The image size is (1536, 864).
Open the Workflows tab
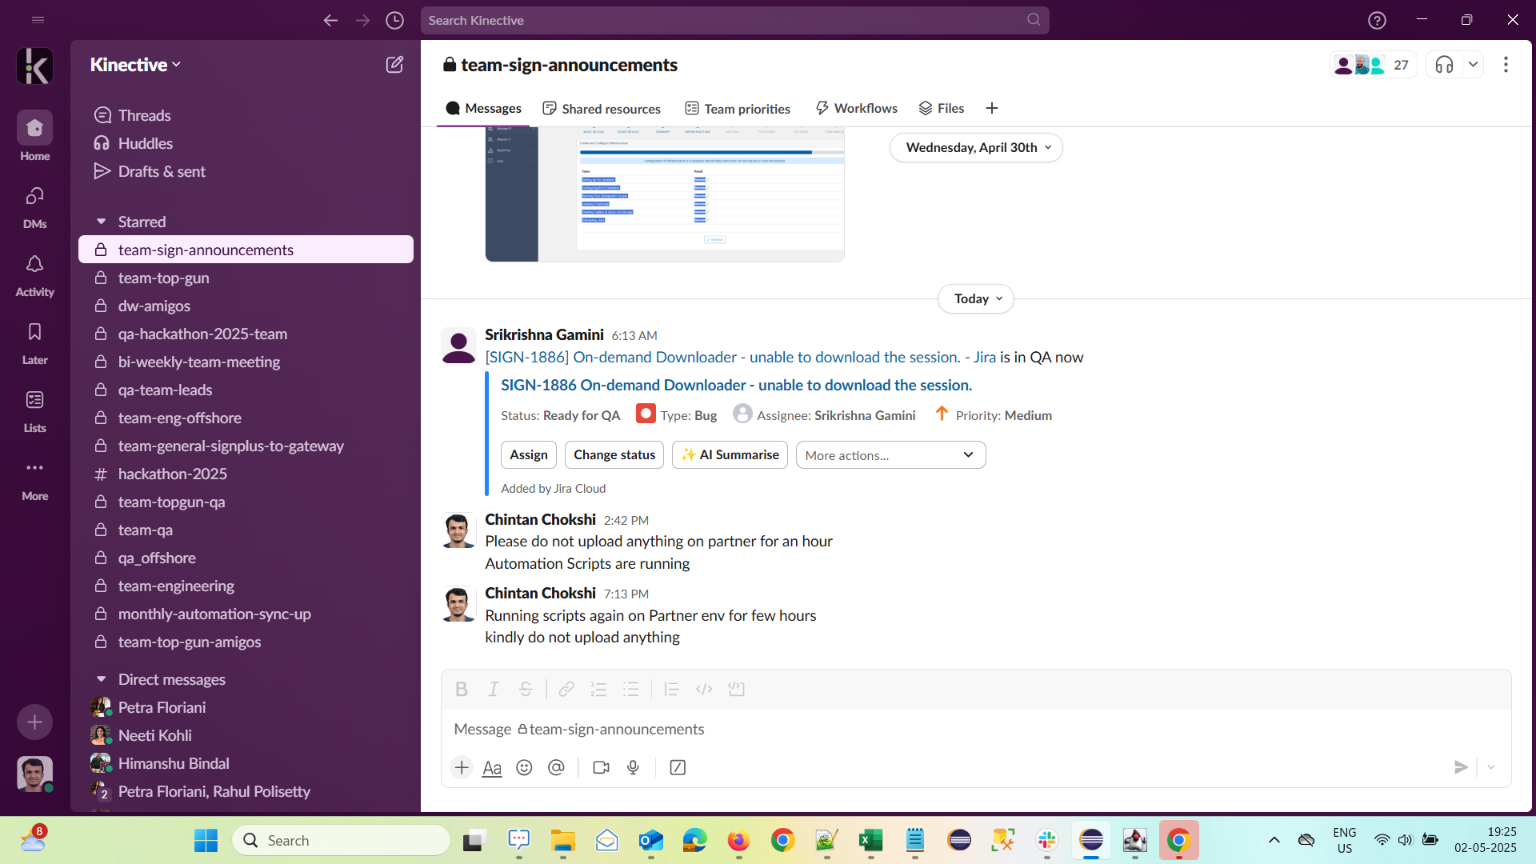click(857, 109)
